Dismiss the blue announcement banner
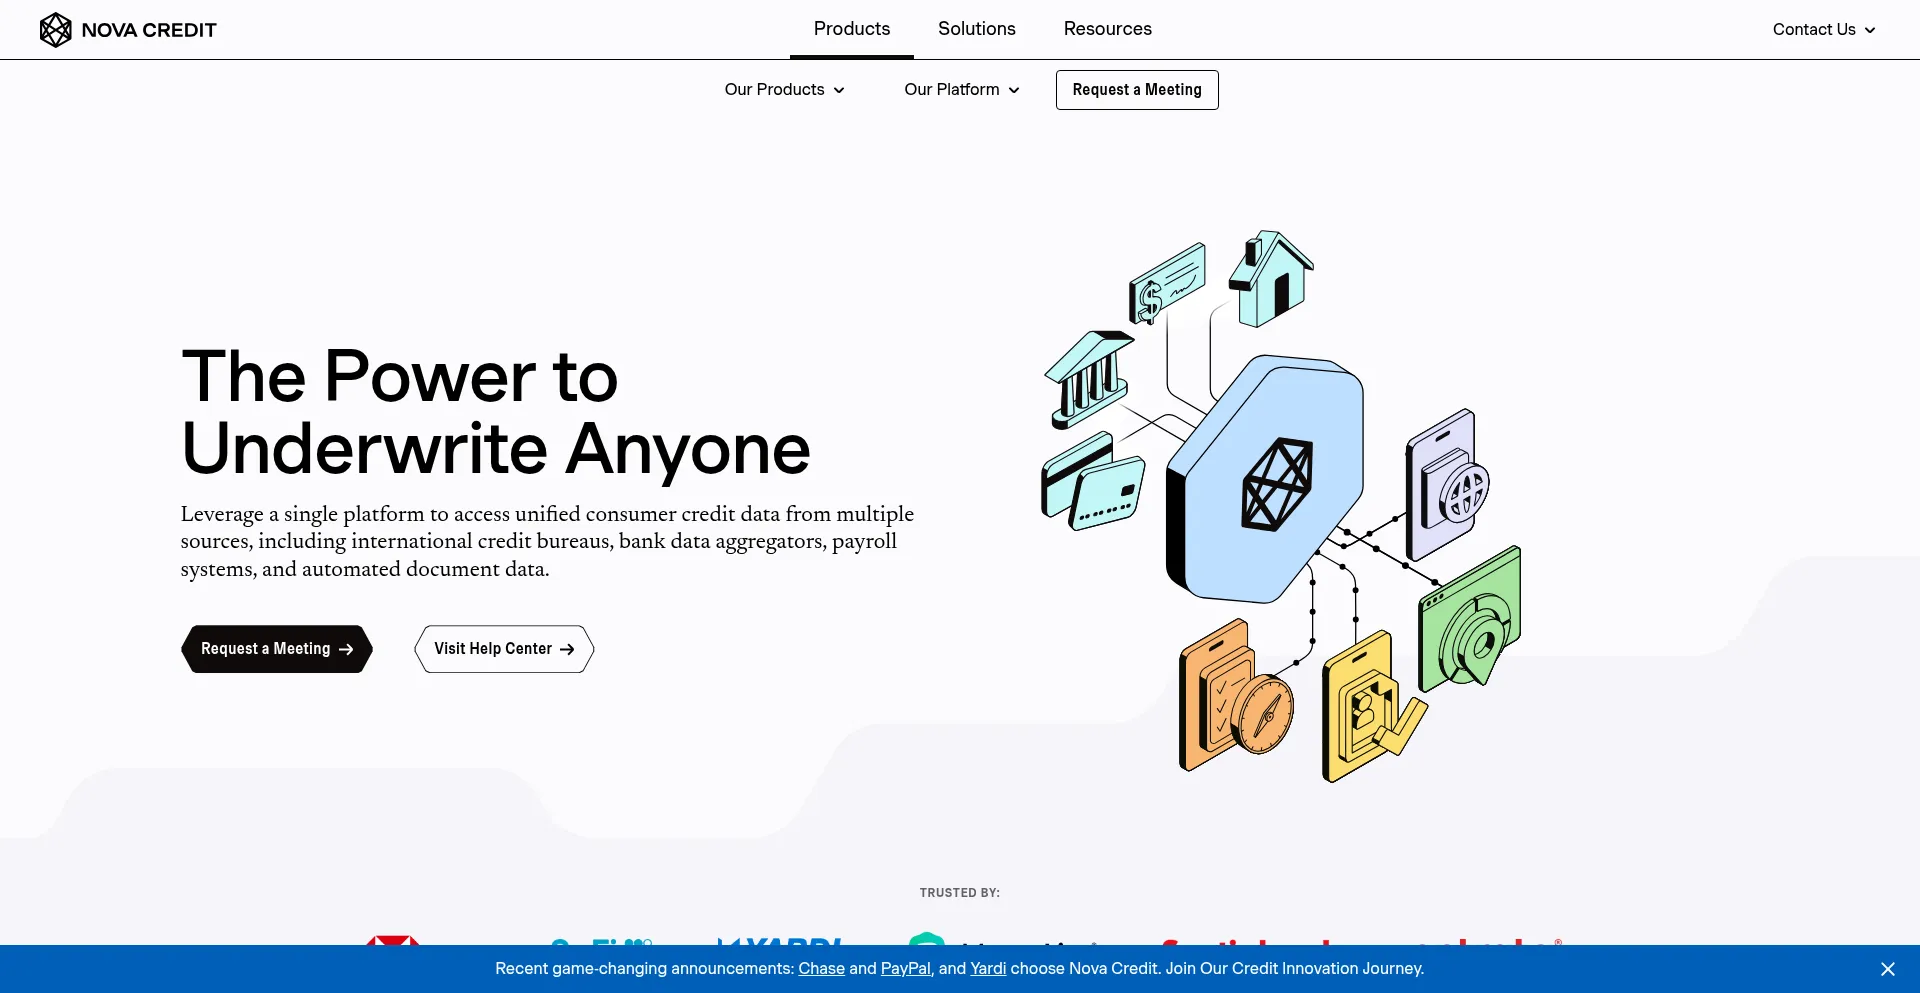 click(1887, 969)
